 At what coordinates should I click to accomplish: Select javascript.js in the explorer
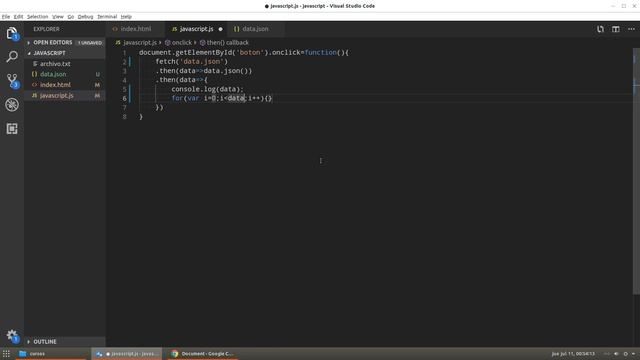pos(64,96)
